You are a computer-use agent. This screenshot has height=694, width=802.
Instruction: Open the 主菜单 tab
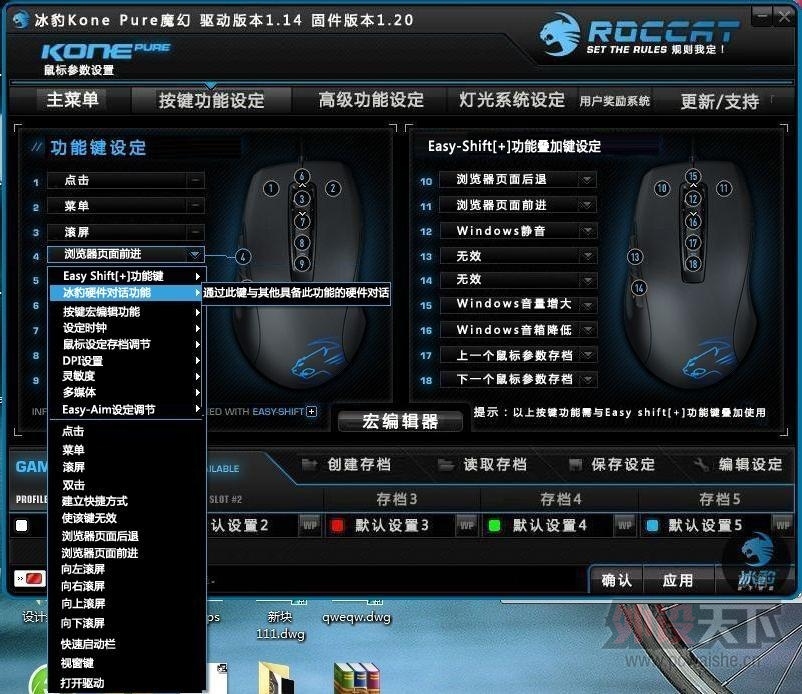(72, 99)
